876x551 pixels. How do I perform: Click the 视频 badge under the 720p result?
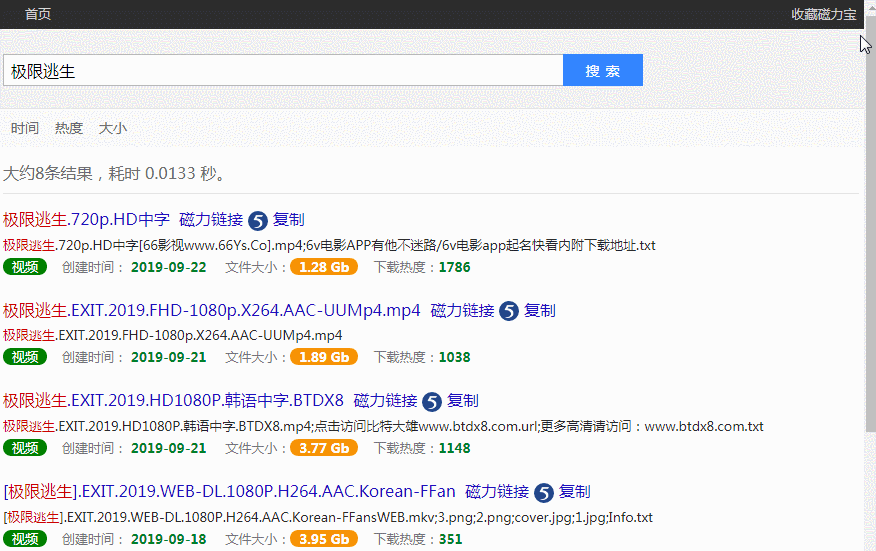click(25, 267)
